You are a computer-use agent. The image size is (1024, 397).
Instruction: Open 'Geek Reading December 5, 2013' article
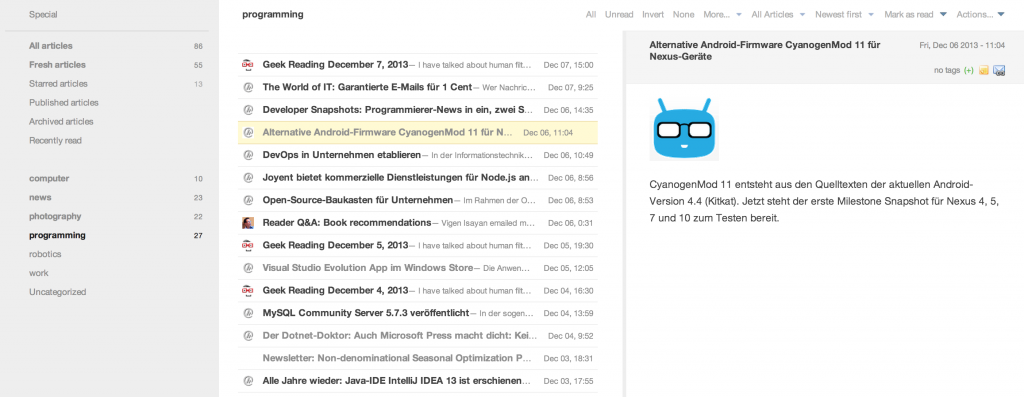[x=335, y=245]
